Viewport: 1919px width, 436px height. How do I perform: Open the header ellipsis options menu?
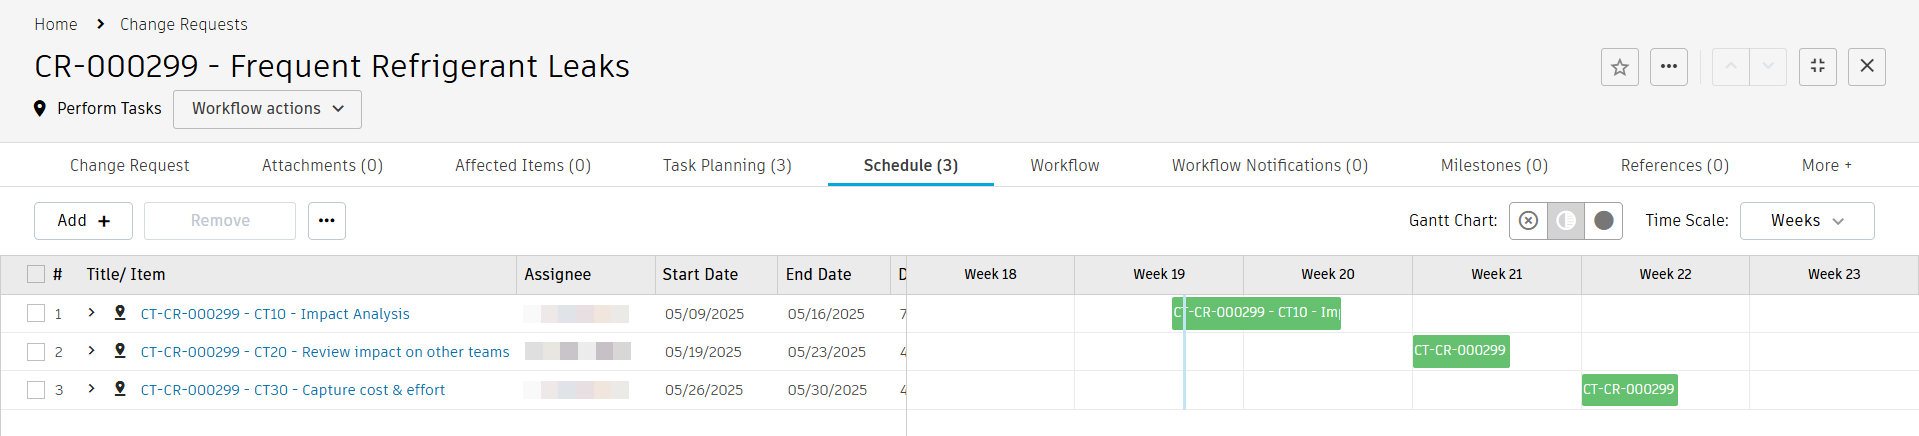point(1668,67)
